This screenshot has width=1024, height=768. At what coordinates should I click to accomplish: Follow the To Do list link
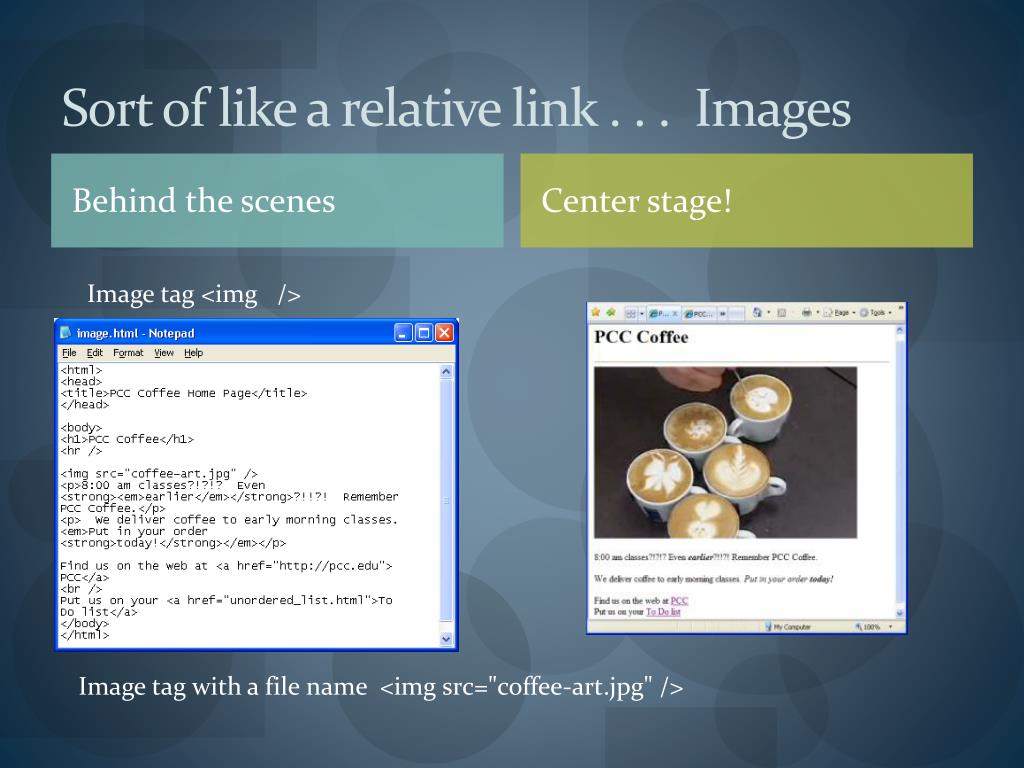click(663, 612)
